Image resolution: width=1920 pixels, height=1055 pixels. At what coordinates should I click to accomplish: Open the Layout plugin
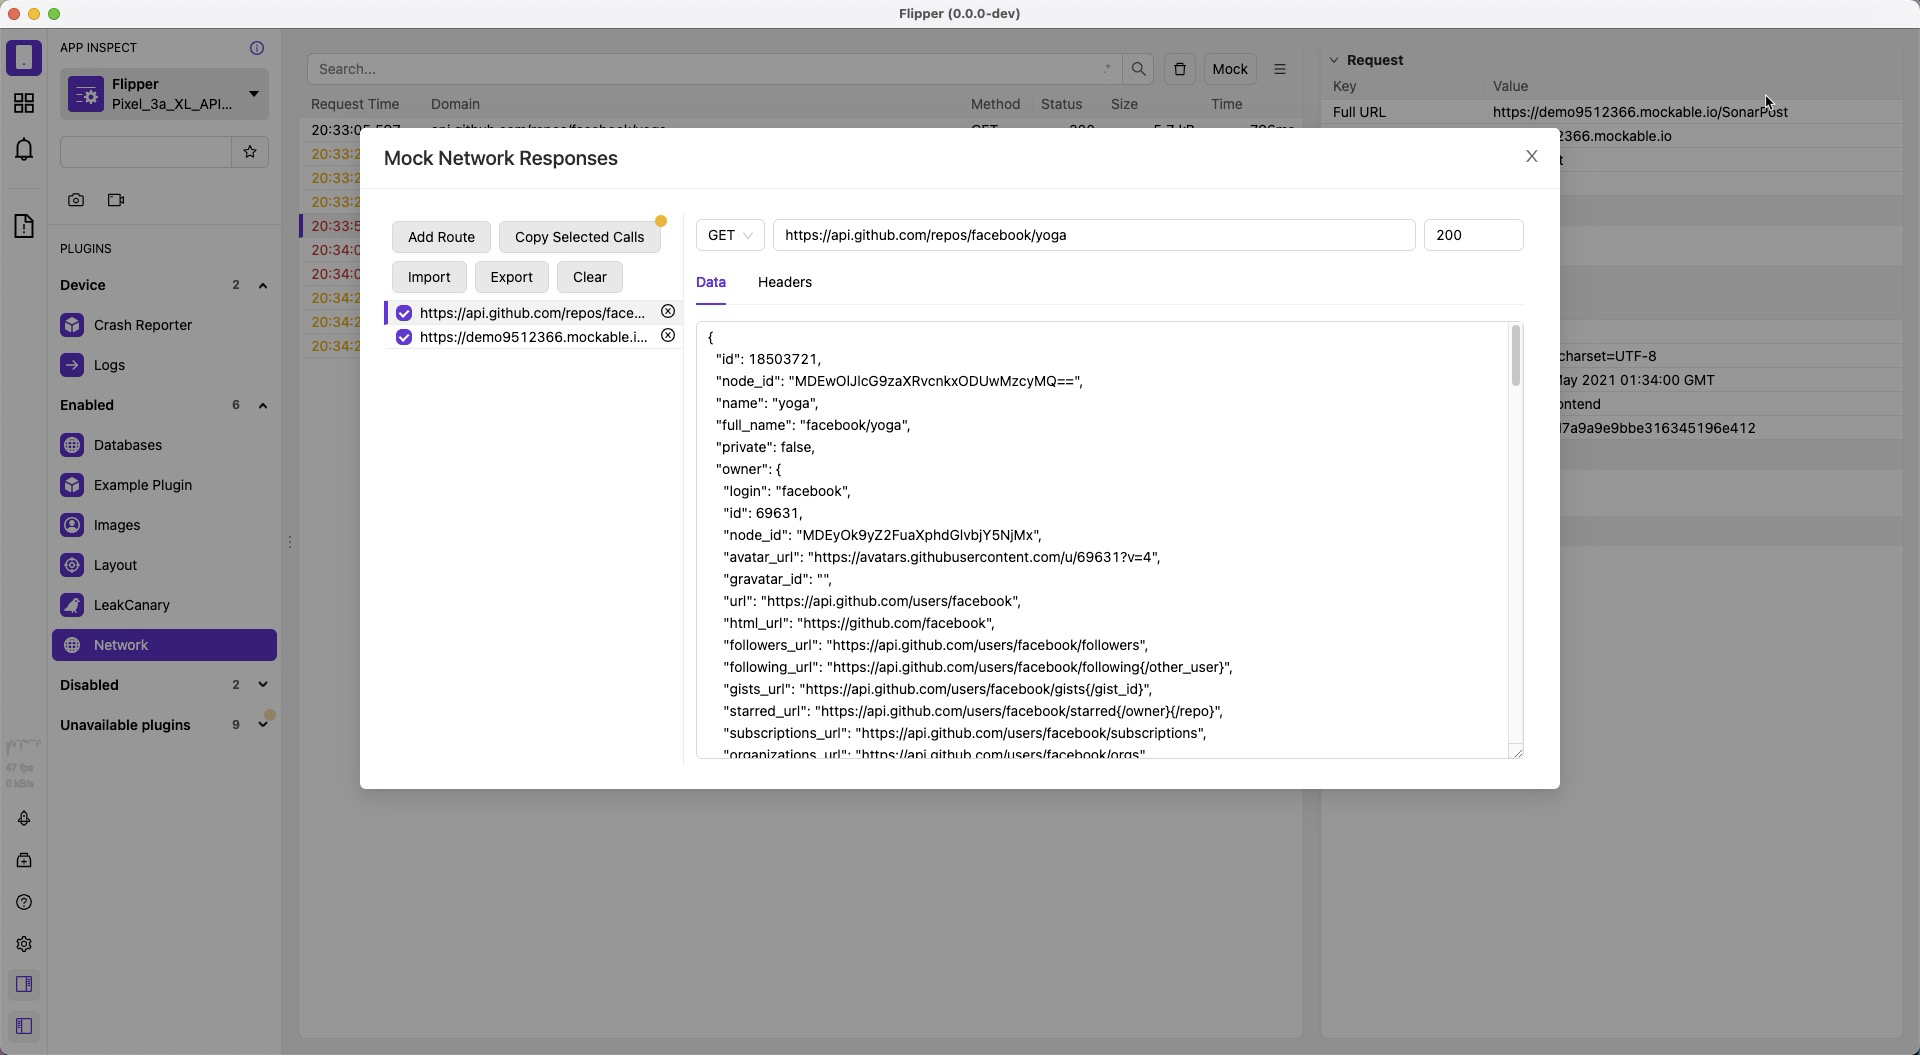[x=164, y=565]
